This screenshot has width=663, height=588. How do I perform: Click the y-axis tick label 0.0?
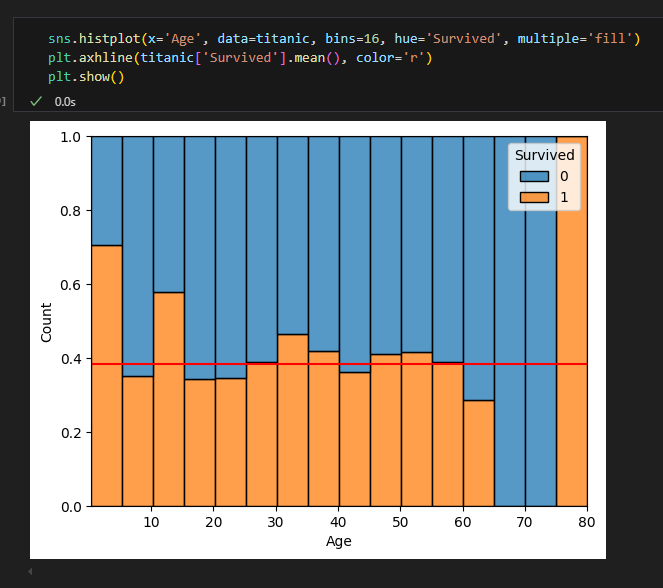point(71,507)
